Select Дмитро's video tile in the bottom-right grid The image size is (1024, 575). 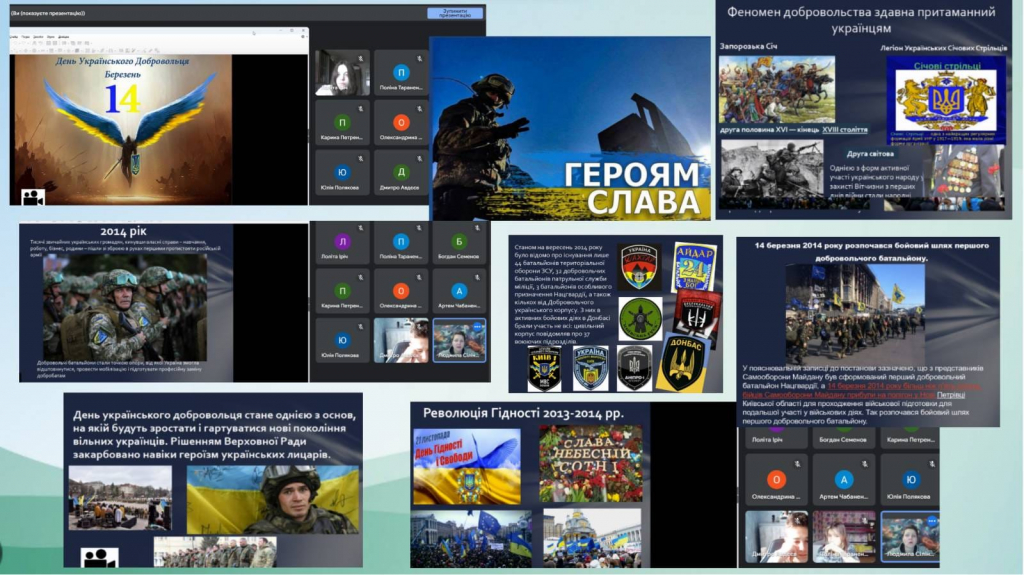point(776,536)
